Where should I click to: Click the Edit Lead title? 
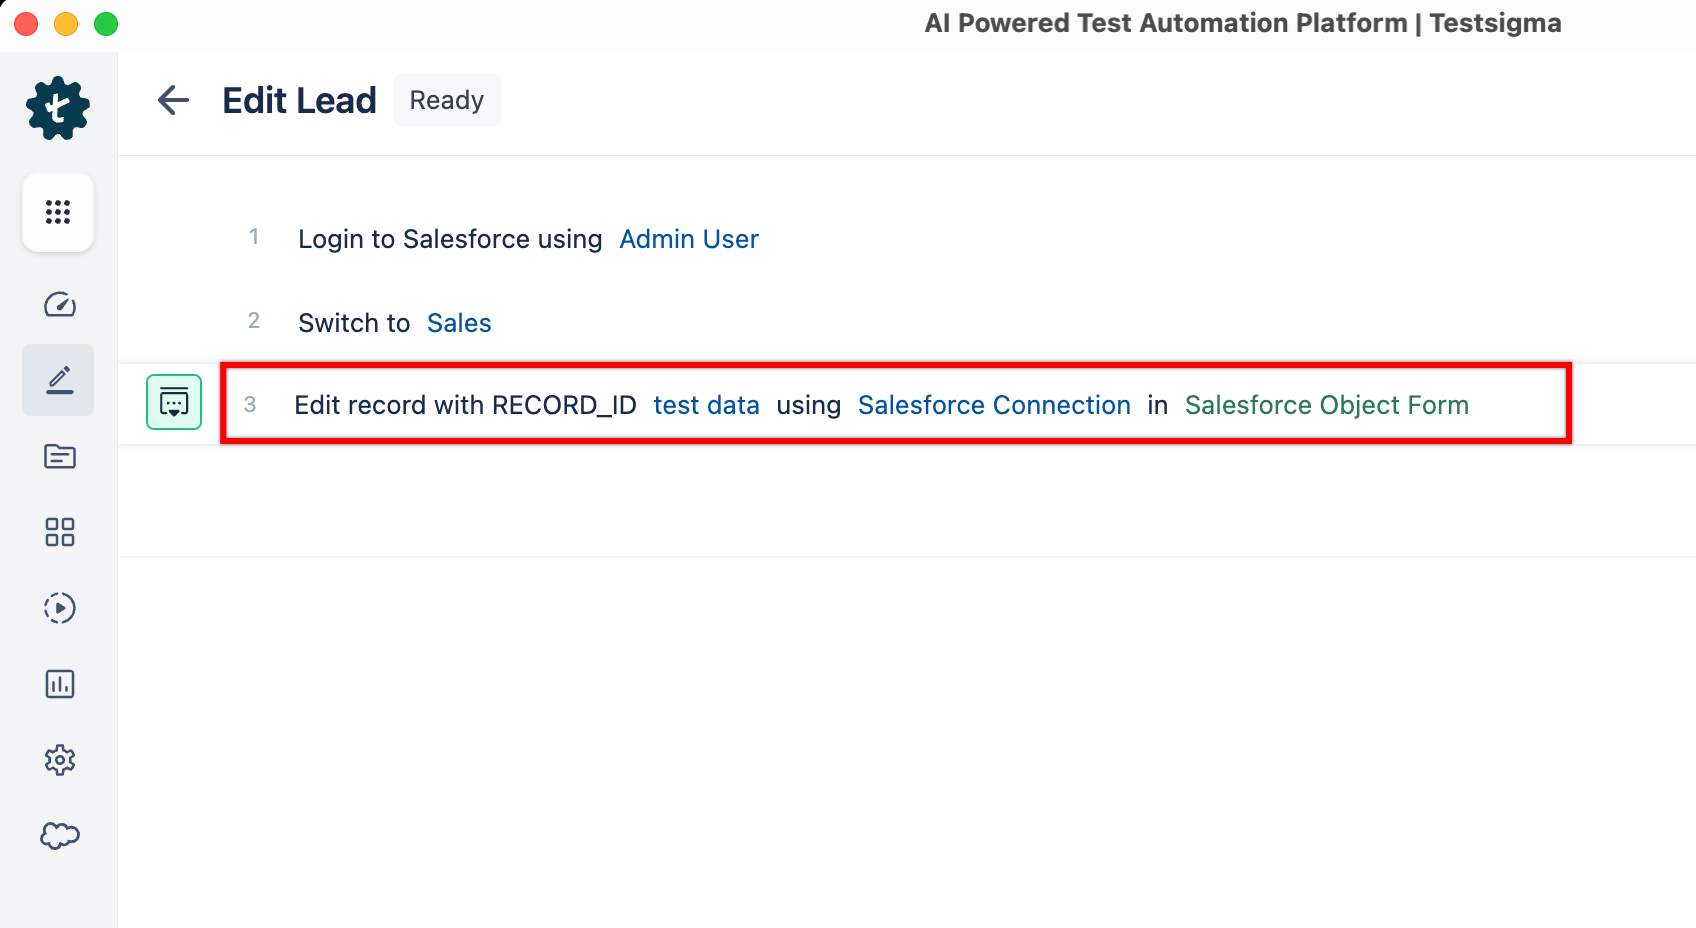[x=299, y=100]
